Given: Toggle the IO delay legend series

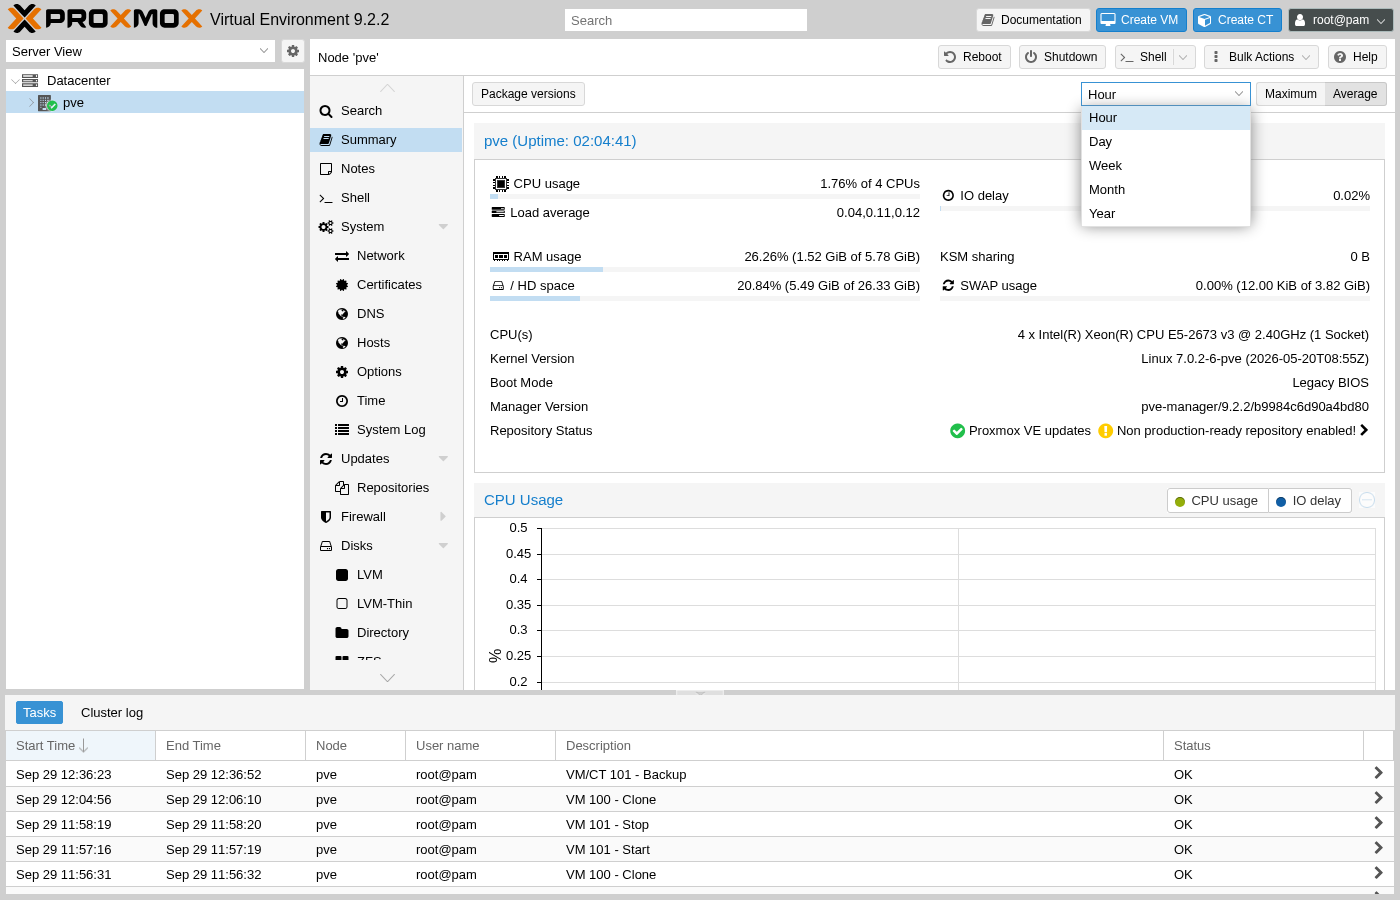Looking at the screenshot, I should coord(1309,501).
